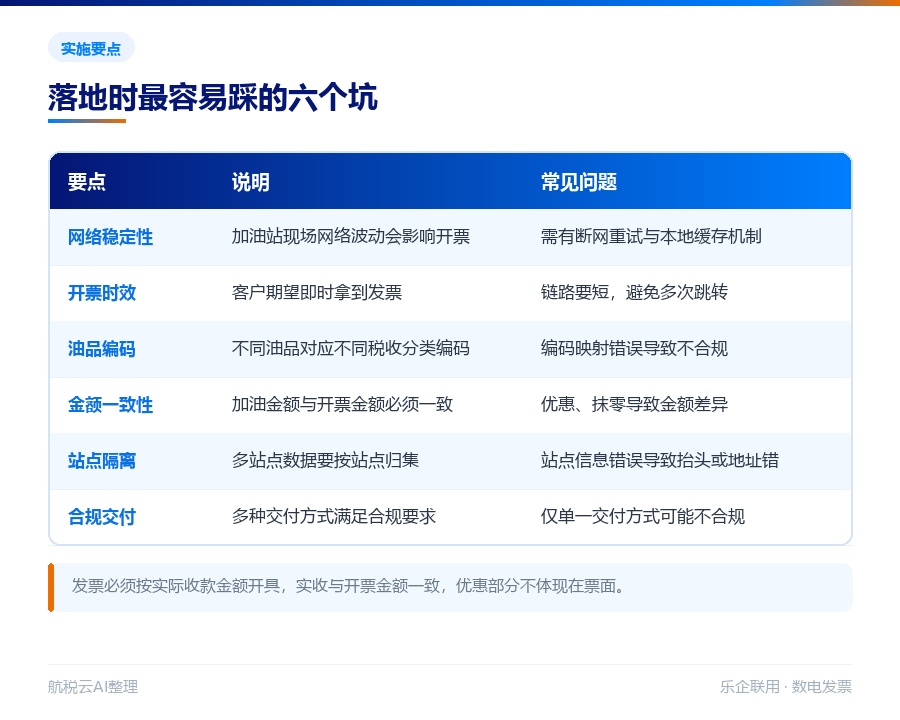Click cell 多站点数据要按站点归集
Screen dimensions: 900x720
(x=325, y=460)
